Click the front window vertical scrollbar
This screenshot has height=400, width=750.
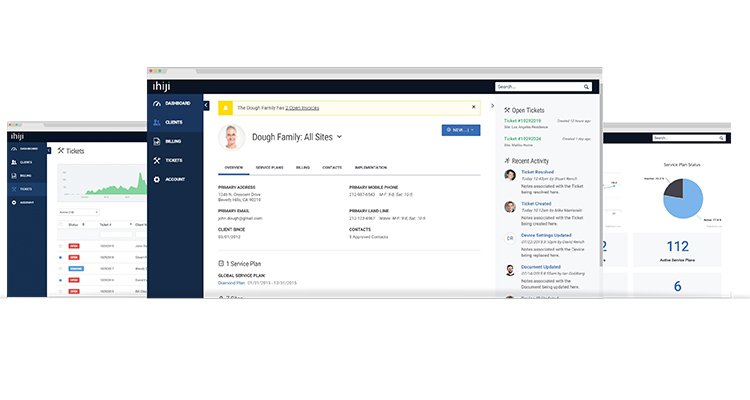pyautogui.click(x=601, y=175)
